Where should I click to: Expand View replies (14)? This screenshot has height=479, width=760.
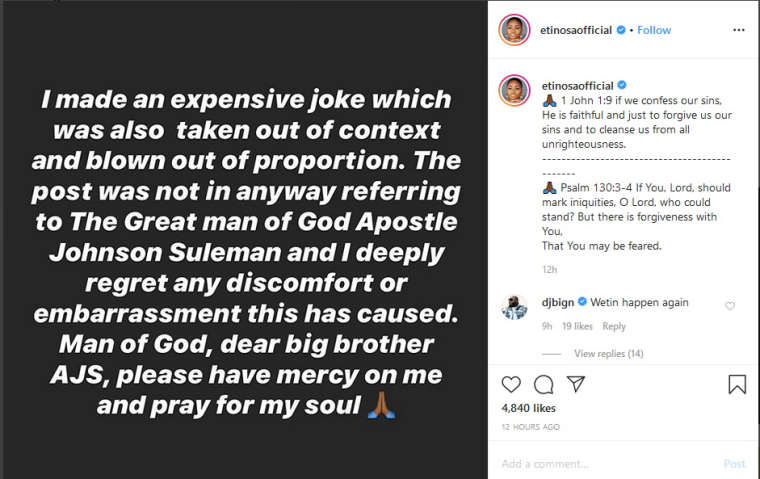tap(608, 354)
